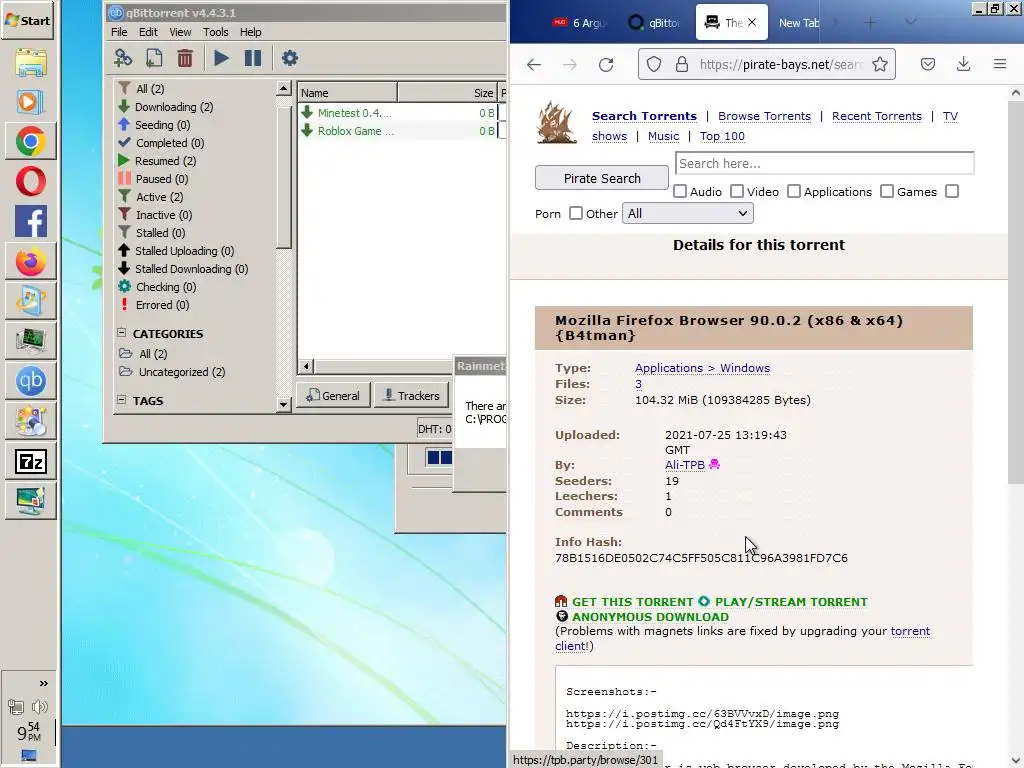Launch Windows Media Player taskbar icon
The width and height of the screenshot is (1024, 768).
pyautogui.click(x=31, y=102)
